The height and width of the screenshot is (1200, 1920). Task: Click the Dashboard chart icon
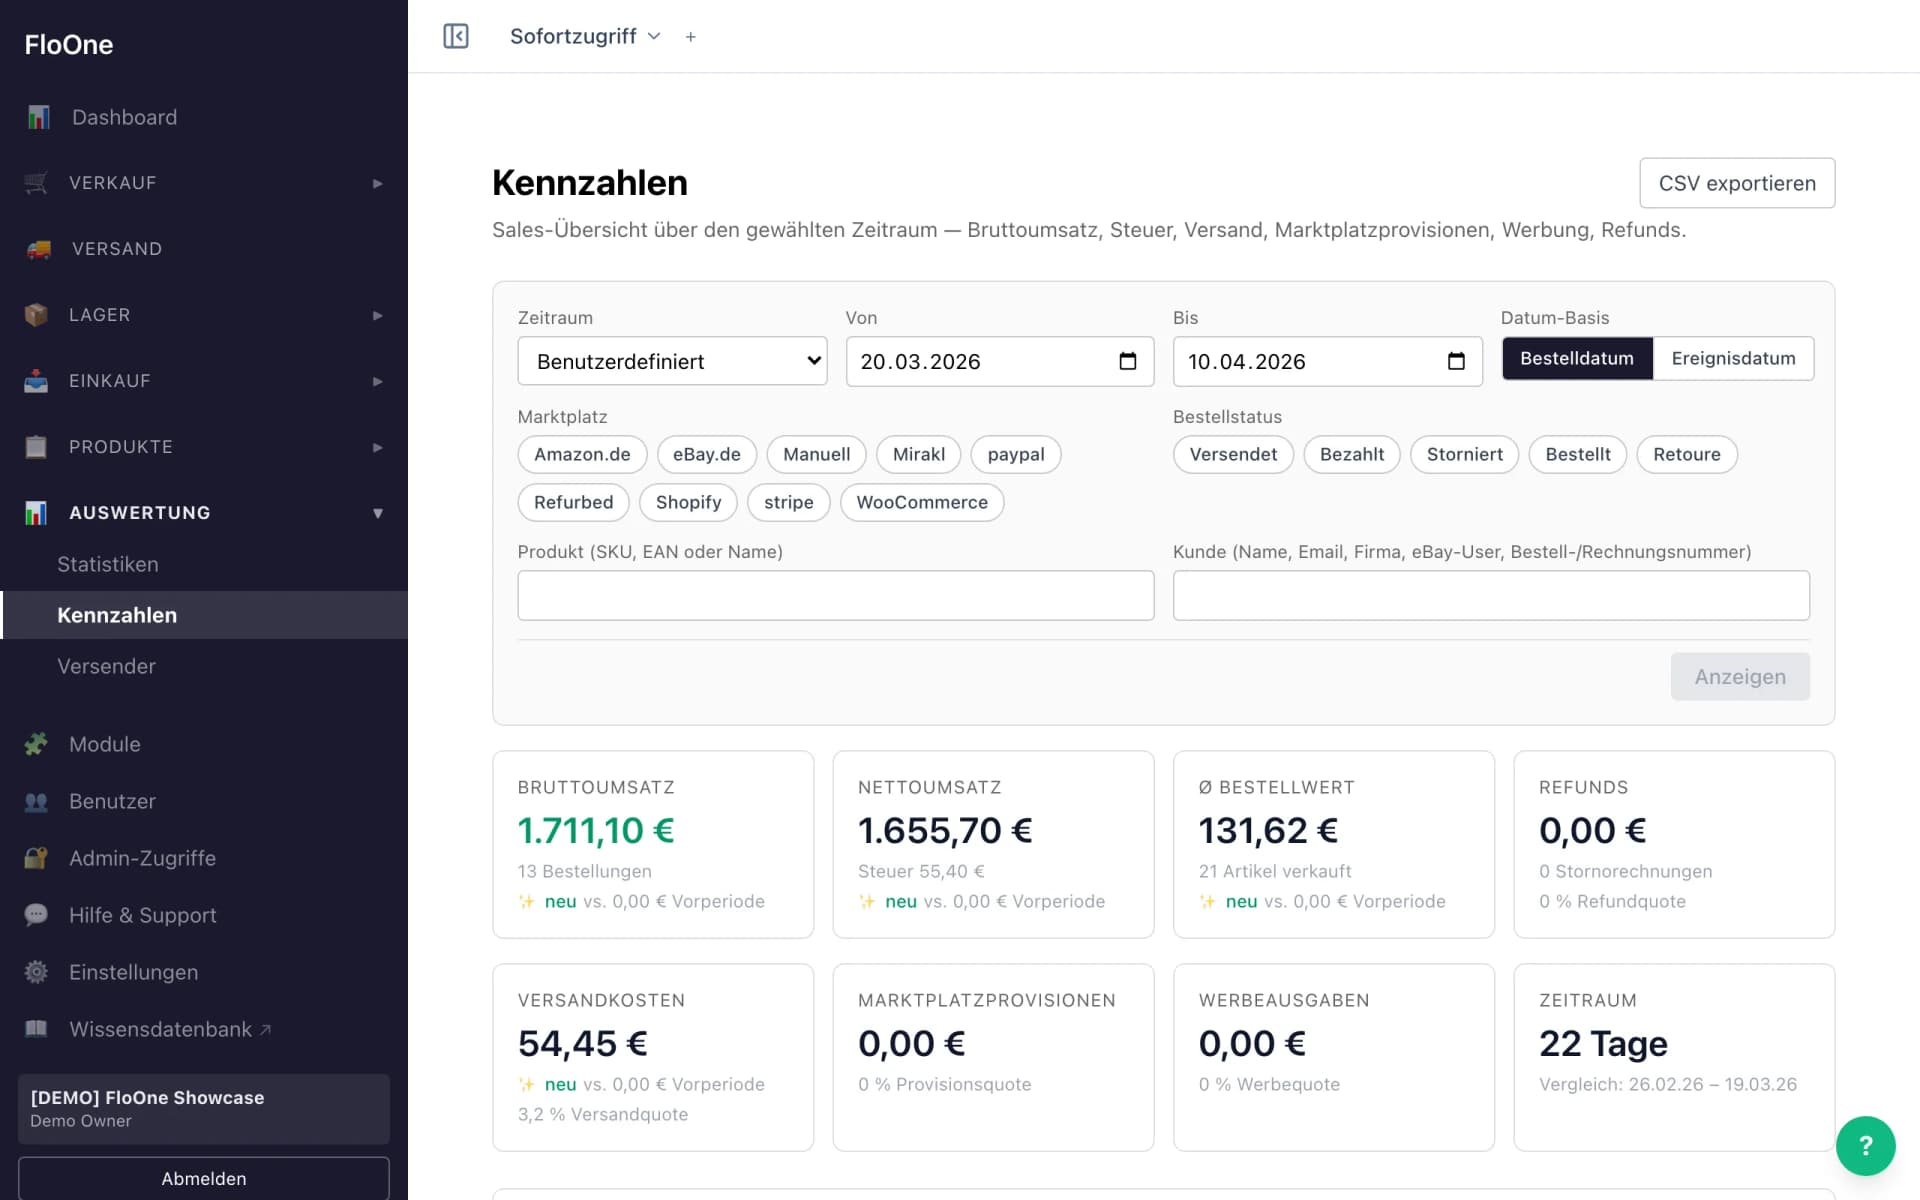tap(38, 117)
